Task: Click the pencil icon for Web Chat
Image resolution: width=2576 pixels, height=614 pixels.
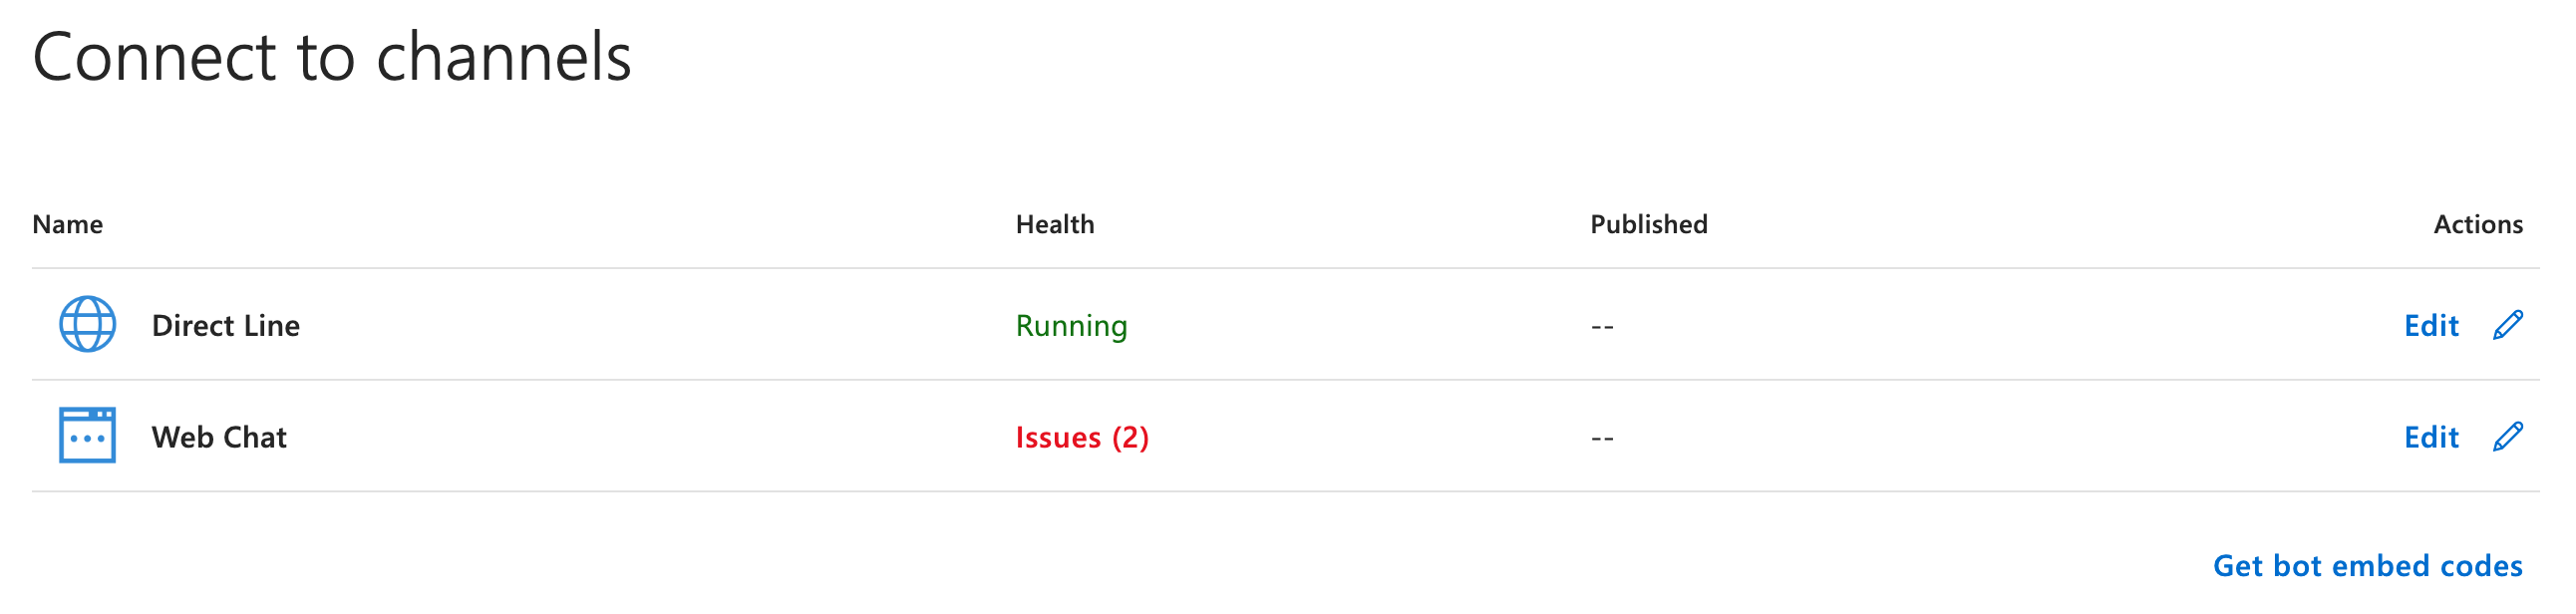Action: 2508,437
